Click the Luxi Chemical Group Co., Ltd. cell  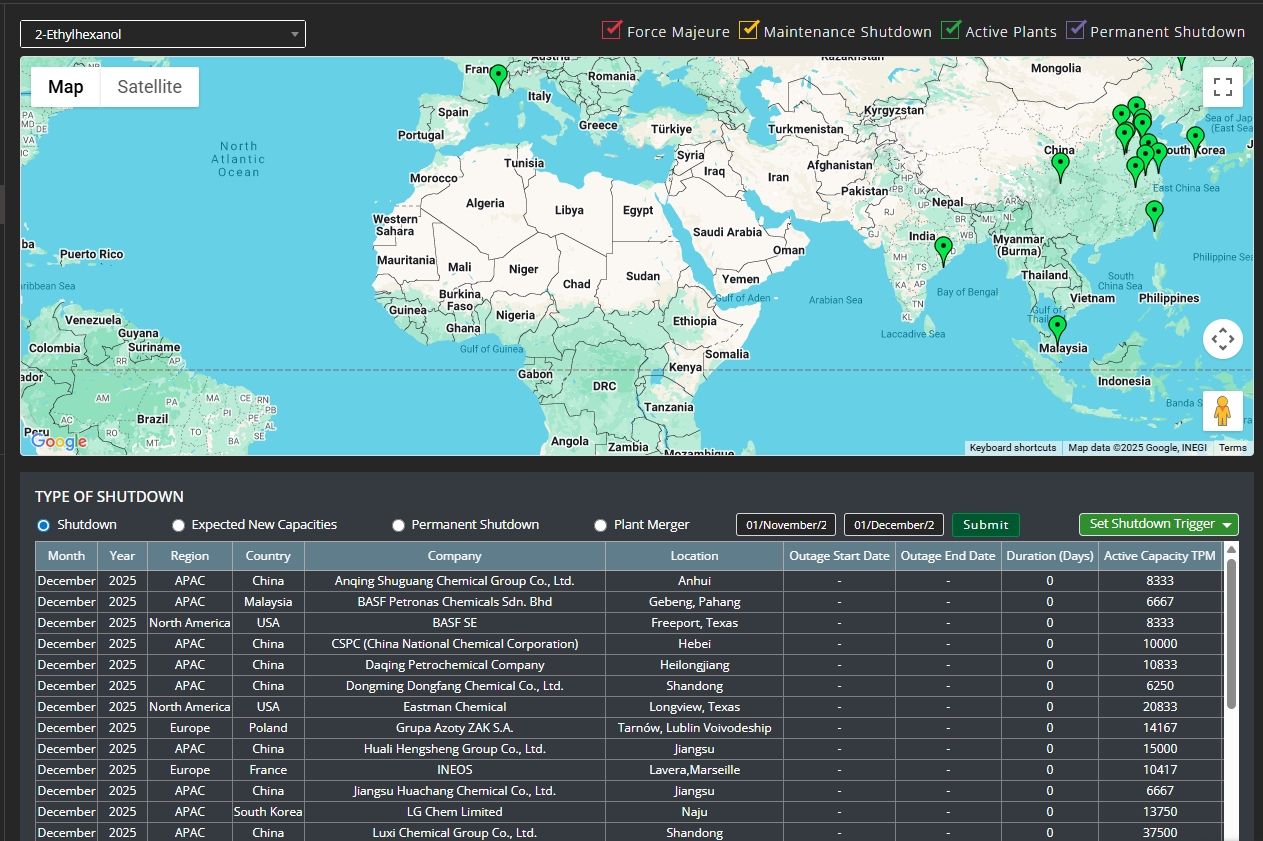point(455,833)
